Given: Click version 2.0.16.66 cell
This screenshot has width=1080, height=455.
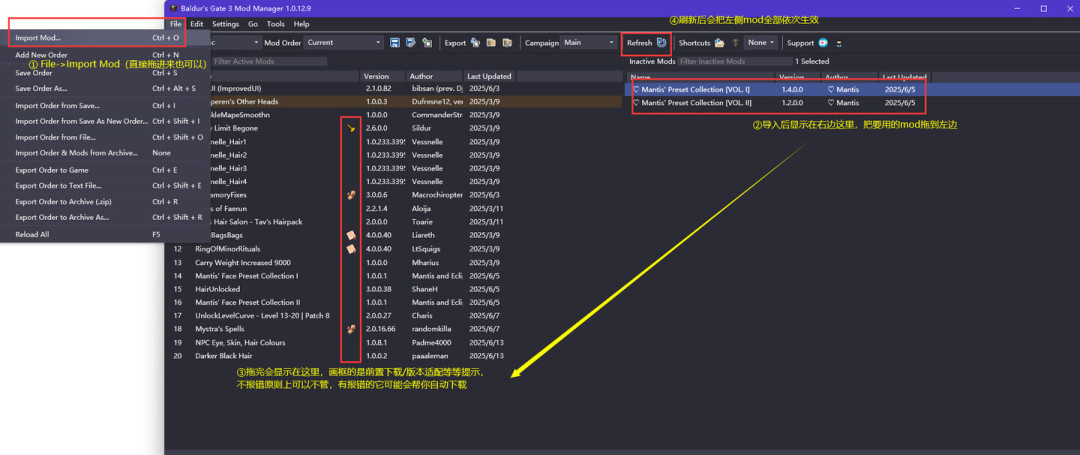Looking at the screenshot, I should 381,329.
